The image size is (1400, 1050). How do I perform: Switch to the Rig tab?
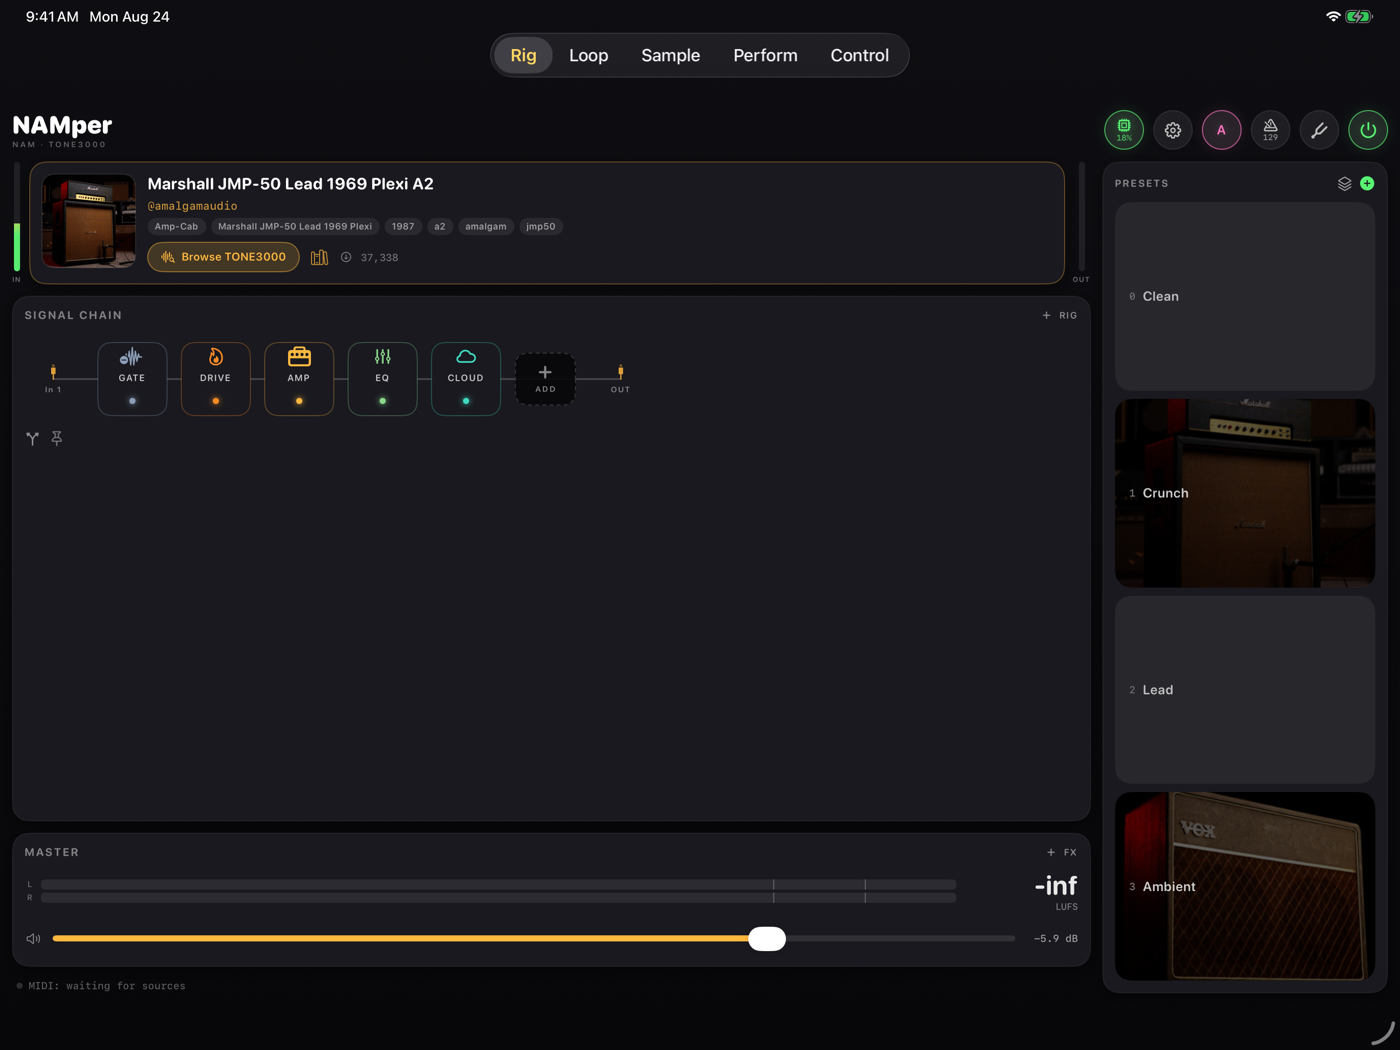(523, 55)
